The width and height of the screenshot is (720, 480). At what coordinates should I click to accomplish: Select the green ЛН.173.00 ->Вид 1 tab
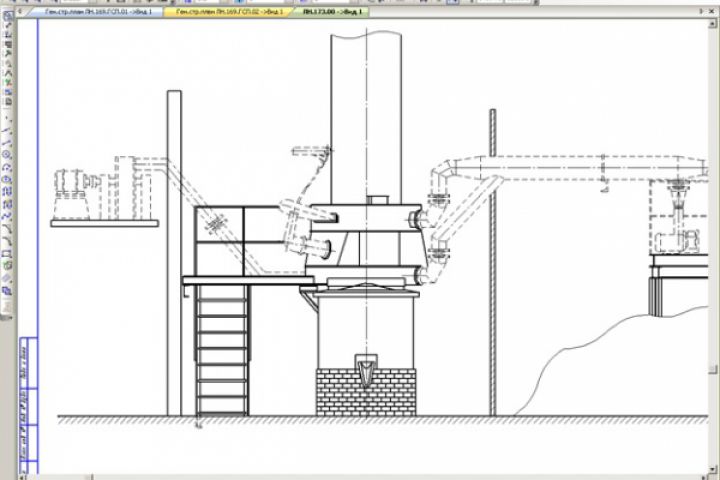(332, 11)
